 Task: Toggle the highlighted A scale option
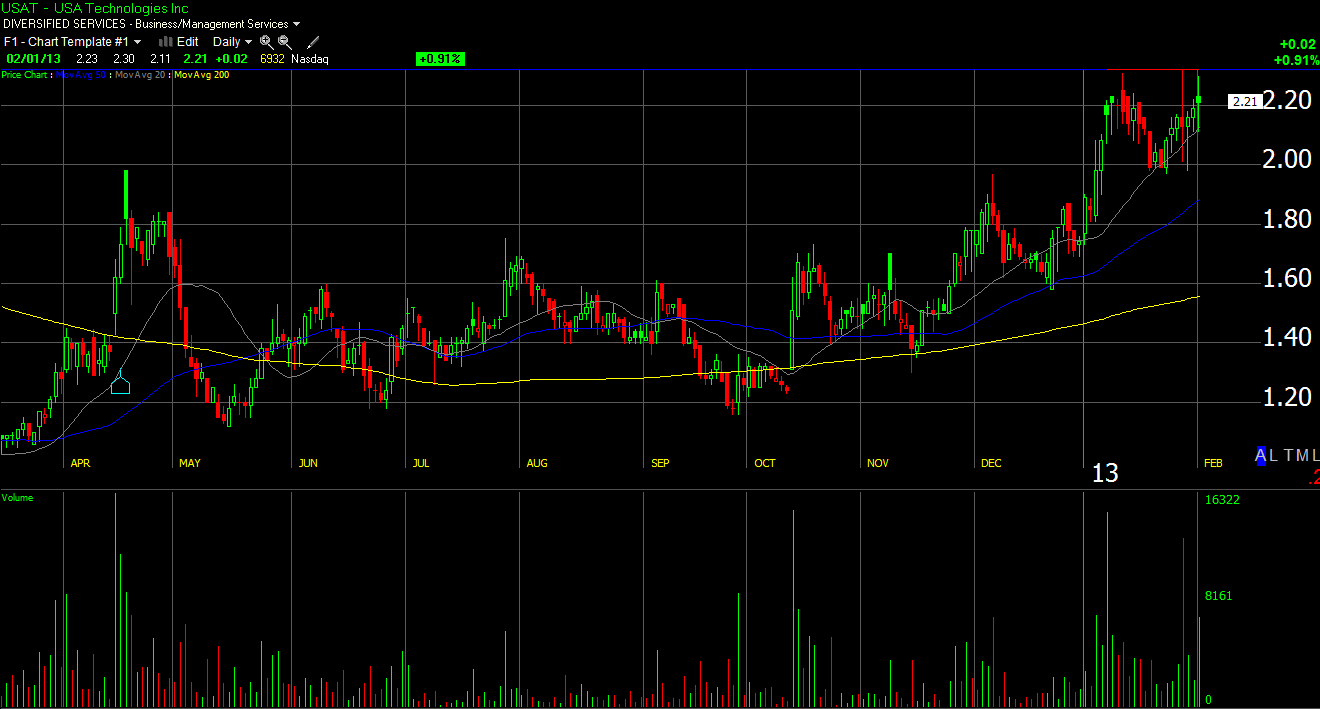pos(1262,455)
